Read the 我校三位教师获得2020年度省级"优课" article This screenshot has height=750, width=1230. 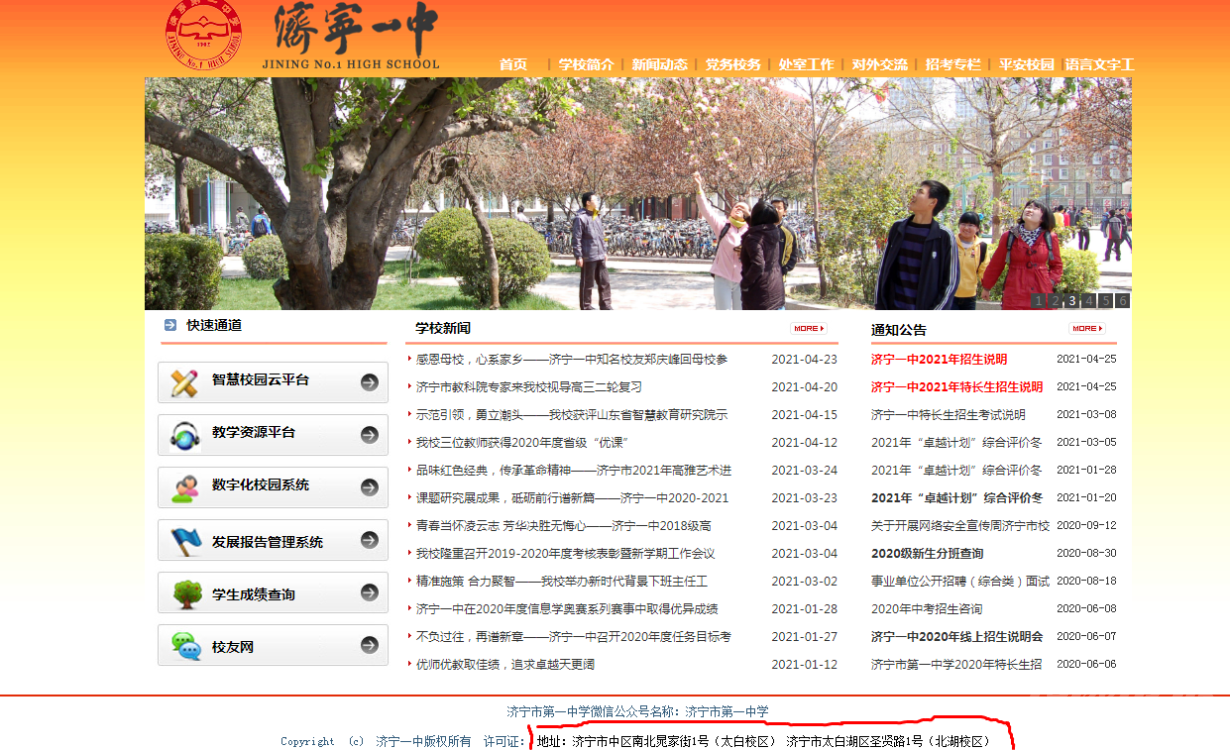click(x=521, y=442)
